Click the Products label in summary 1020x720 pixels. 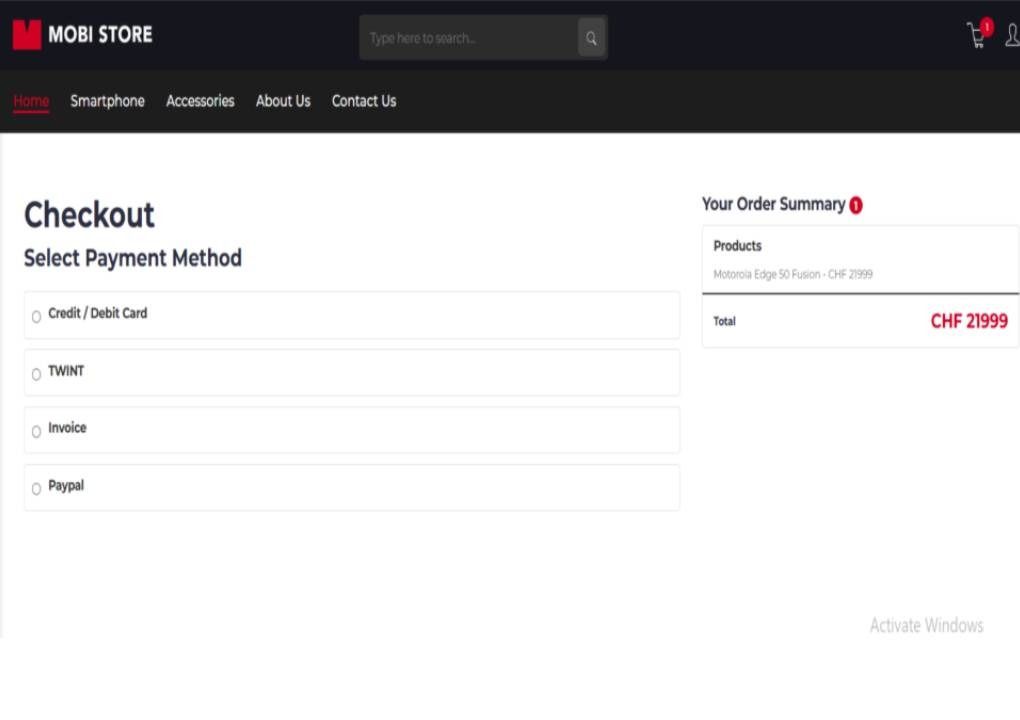coord(738,247)
